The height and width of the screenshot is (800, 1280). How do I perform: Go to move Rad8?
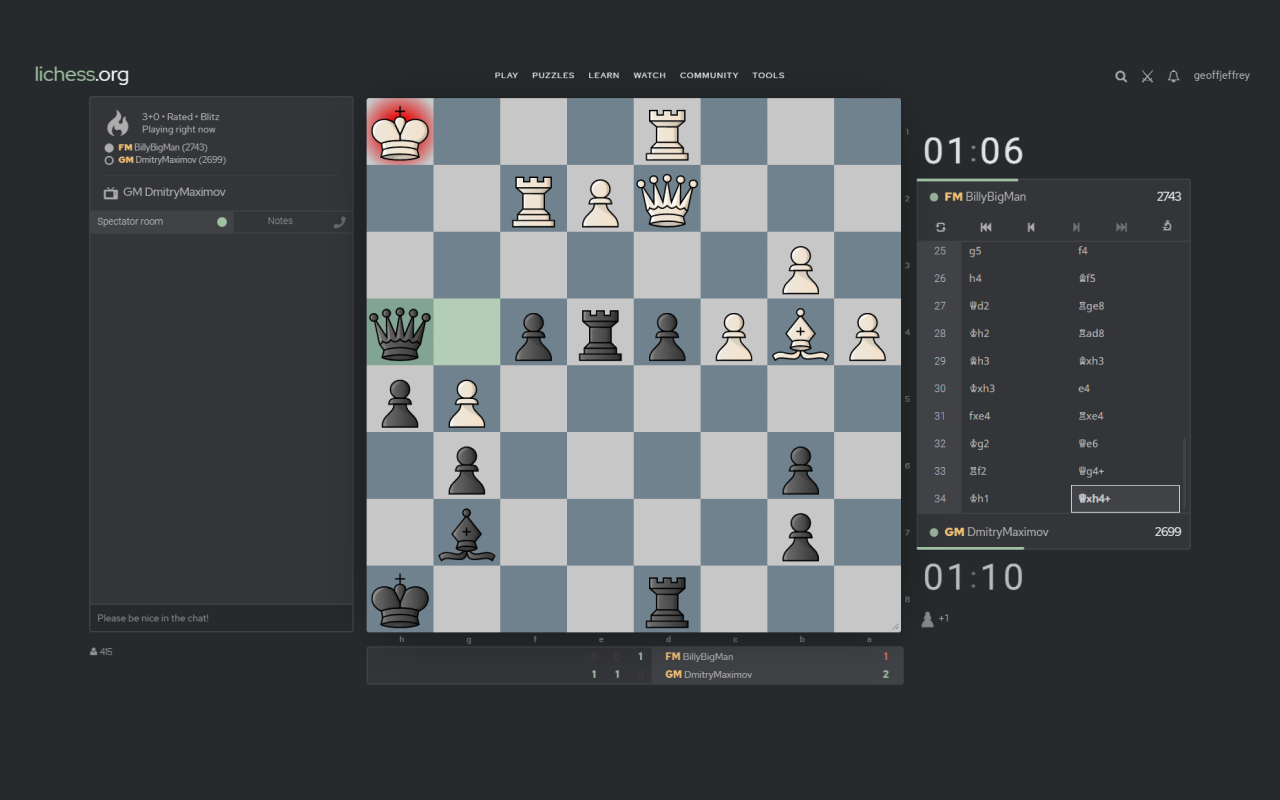1125,334
